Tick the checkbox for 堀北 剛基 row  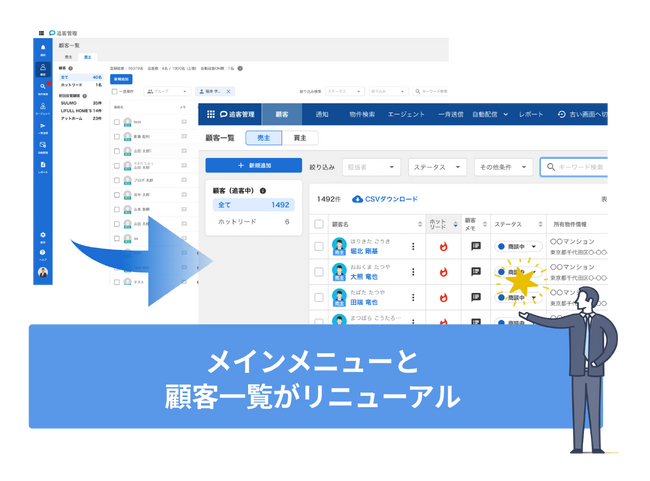pyautogui.click(x=319, y=246)
